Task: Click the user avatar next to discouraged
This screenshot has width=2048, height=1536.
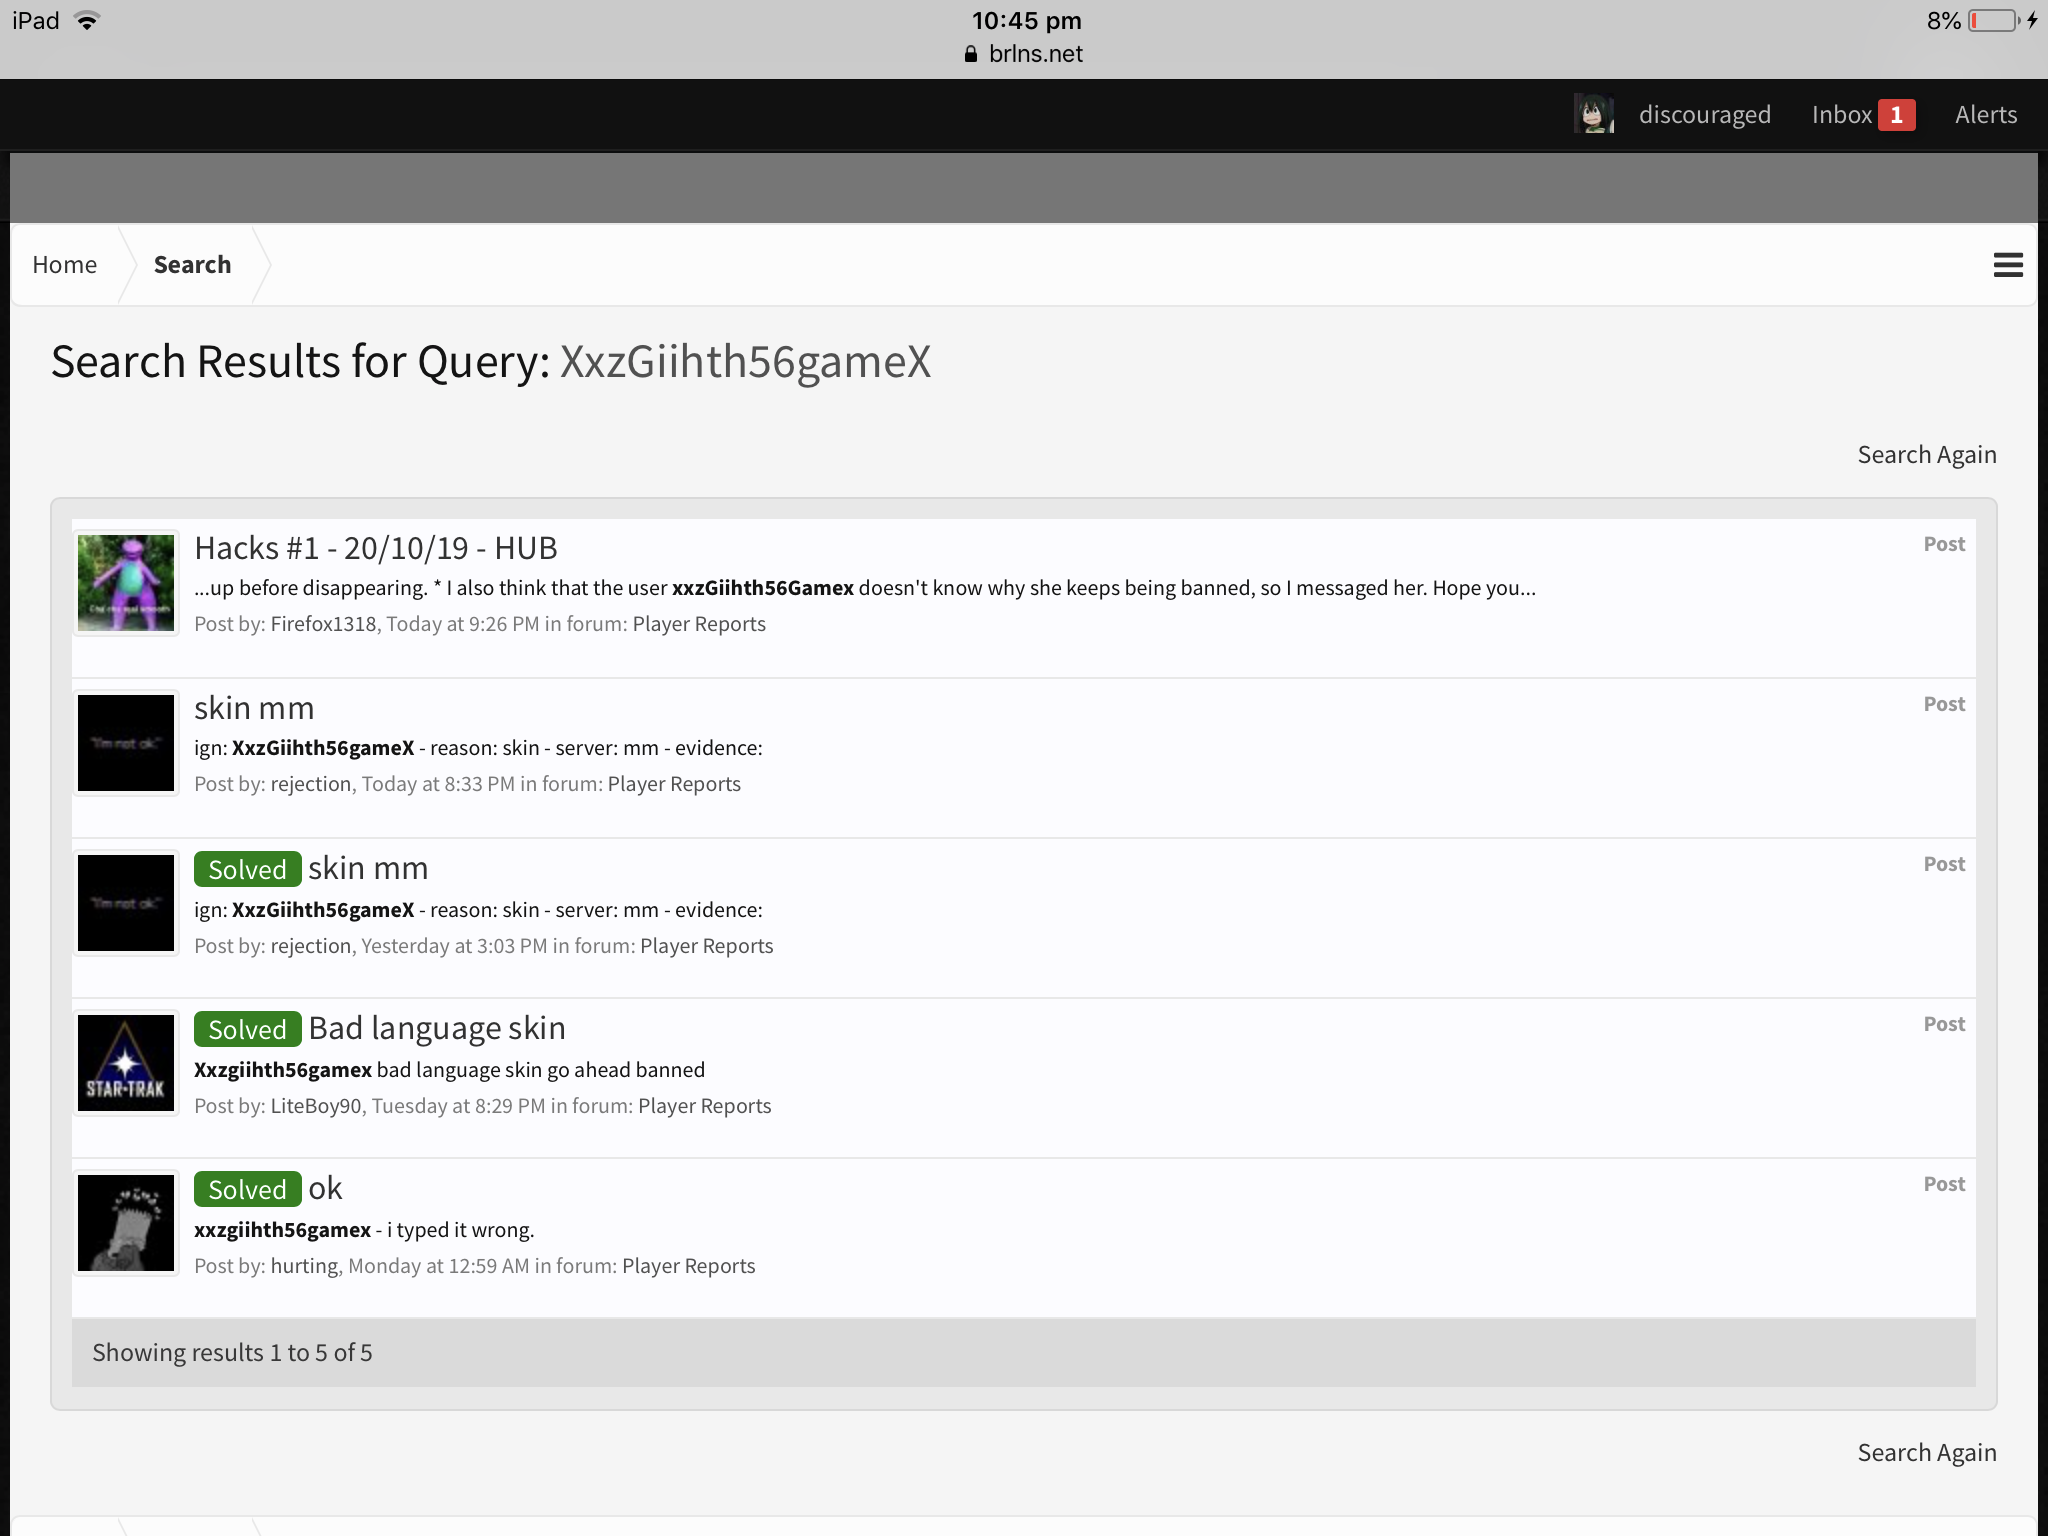Action: [1594, 114]
